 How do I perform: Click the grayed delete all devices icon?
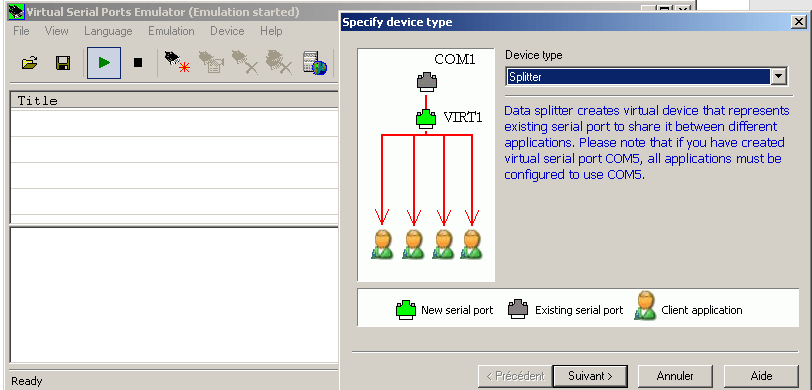click(x=279, y=62)
